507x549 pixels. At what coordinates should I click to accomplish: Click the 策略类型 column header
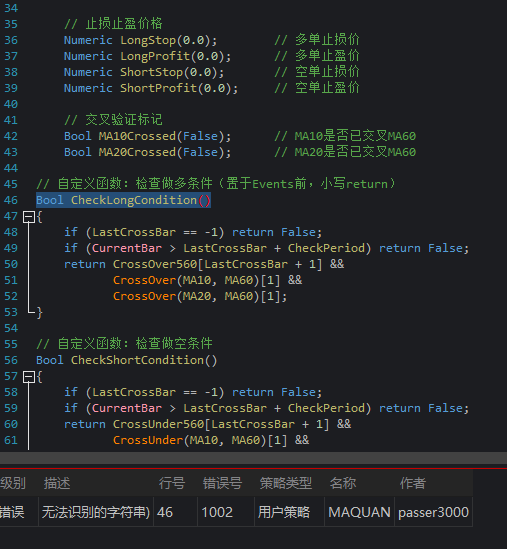pyautogui.click(x=286, y=483)
